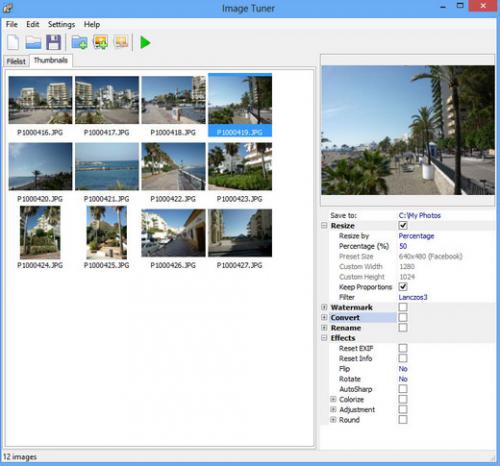Change Resize by Percentage value
The height and width of the screenshot is (466, 500).
416,236
